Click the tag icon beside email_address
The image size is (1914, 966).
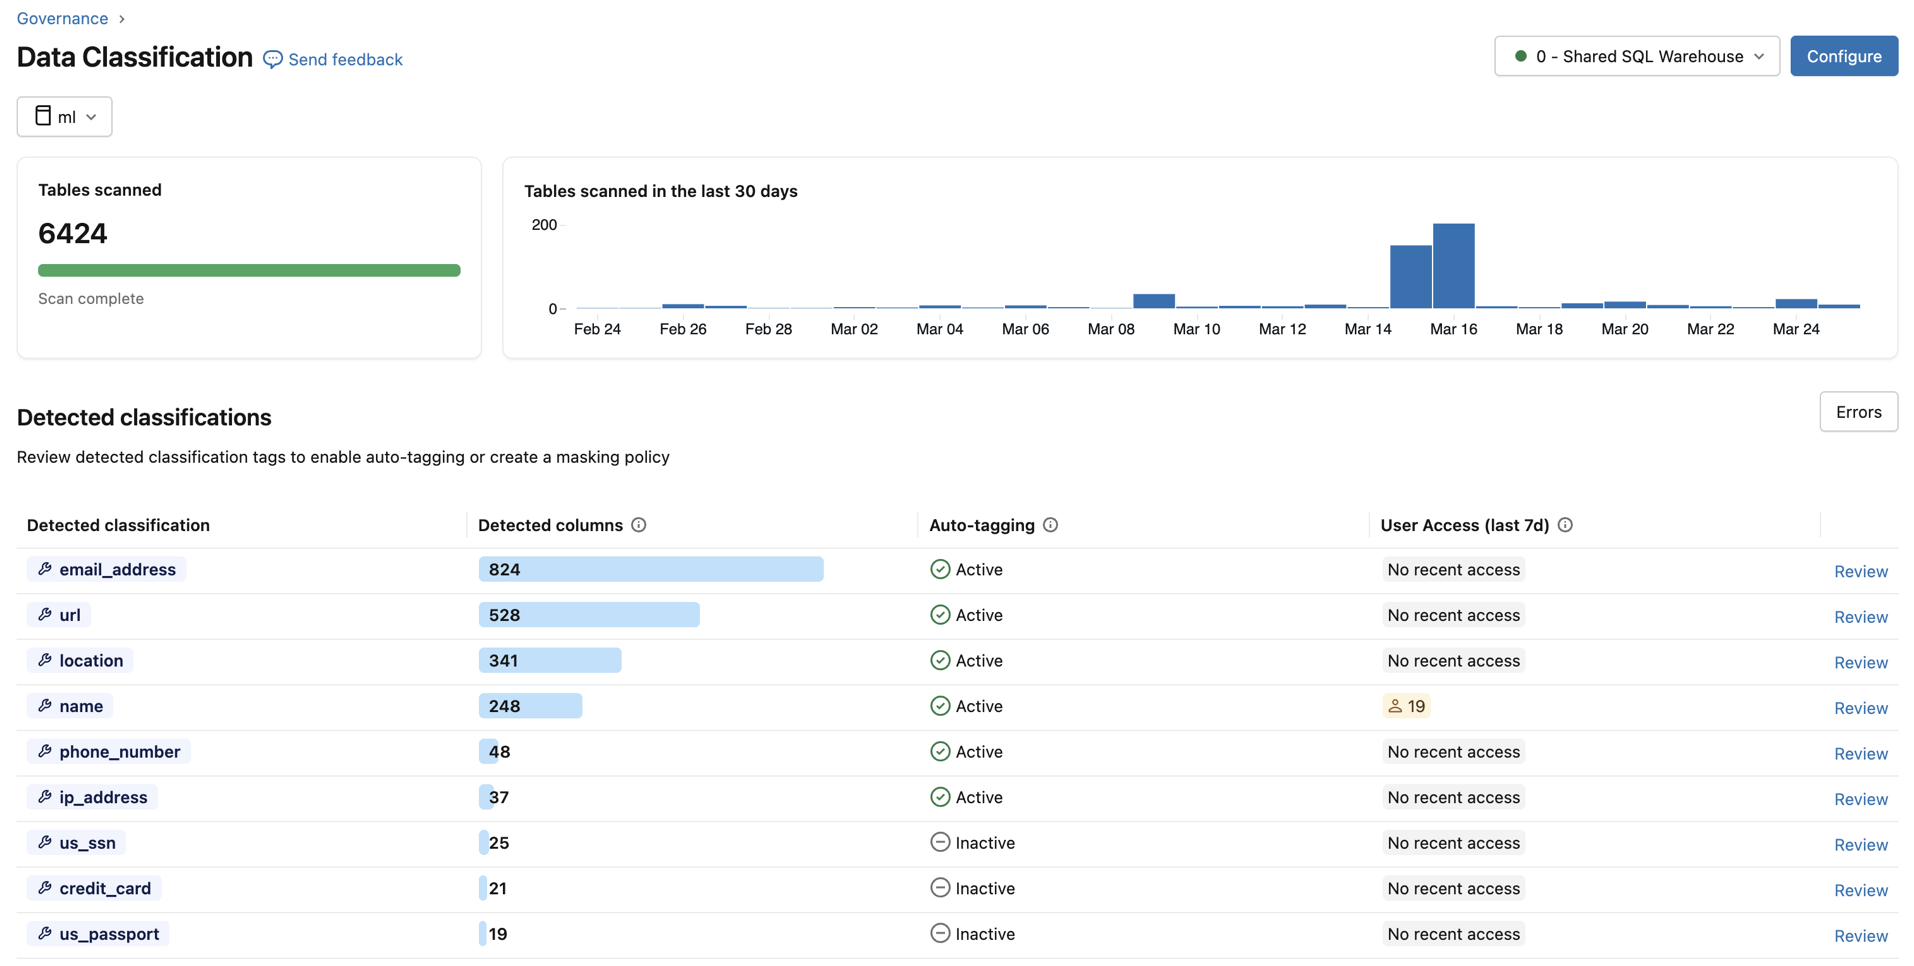click(x=45, y=569)
